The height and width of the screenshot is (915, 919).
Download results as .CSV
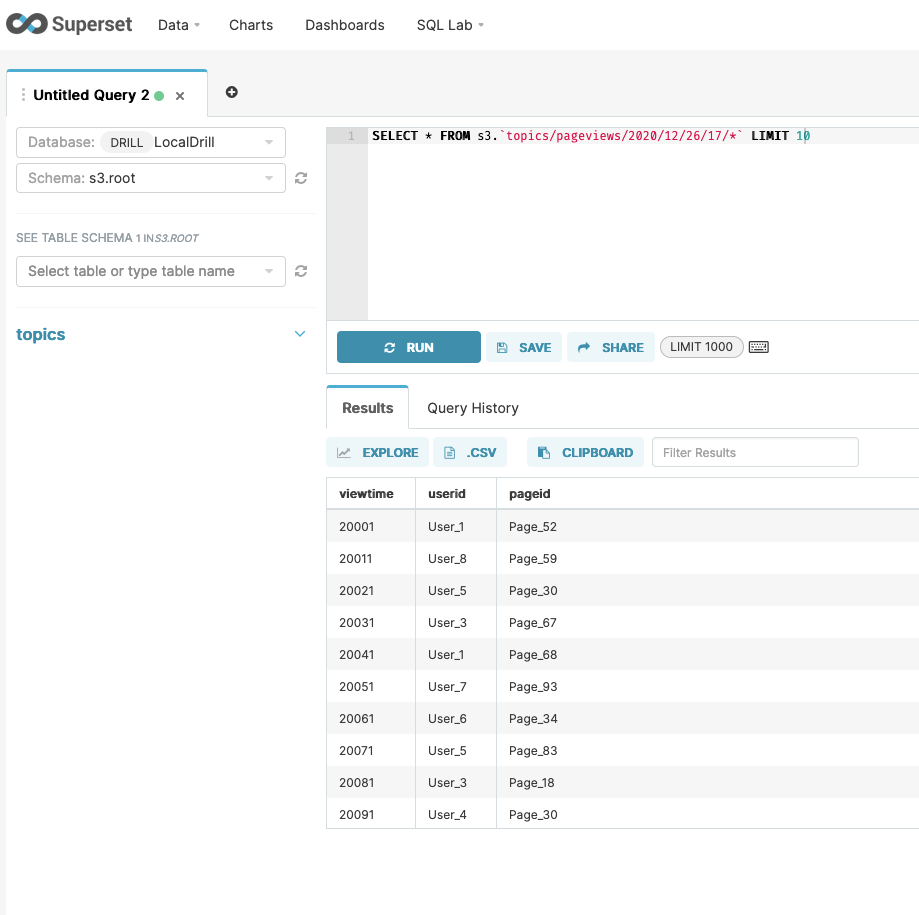click(469, 453)
